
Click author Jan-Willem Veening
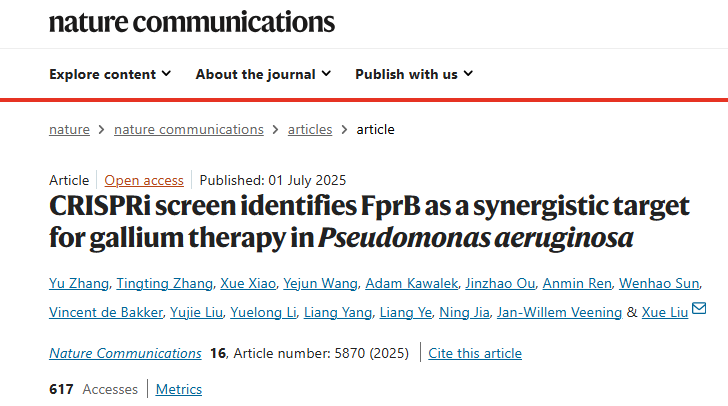(x=560, y=312)
